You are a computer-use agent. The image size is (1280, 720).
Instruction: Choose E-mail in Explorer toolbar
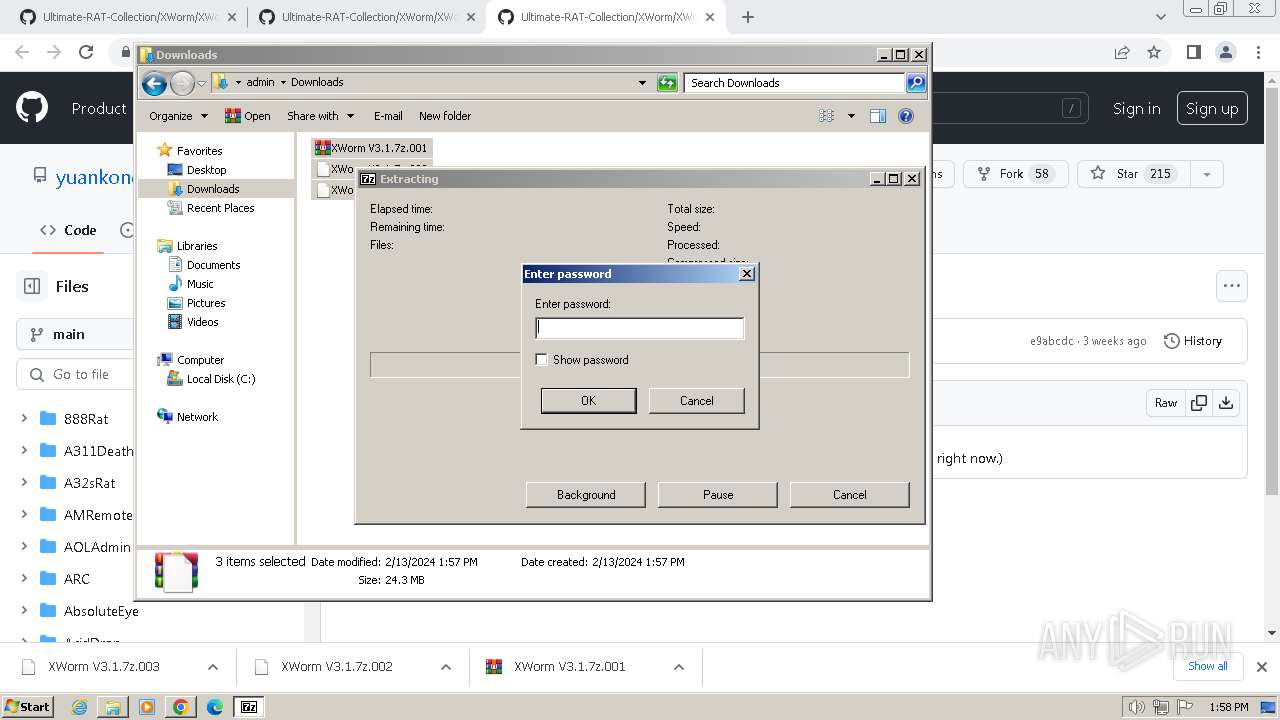pos(388,116)
